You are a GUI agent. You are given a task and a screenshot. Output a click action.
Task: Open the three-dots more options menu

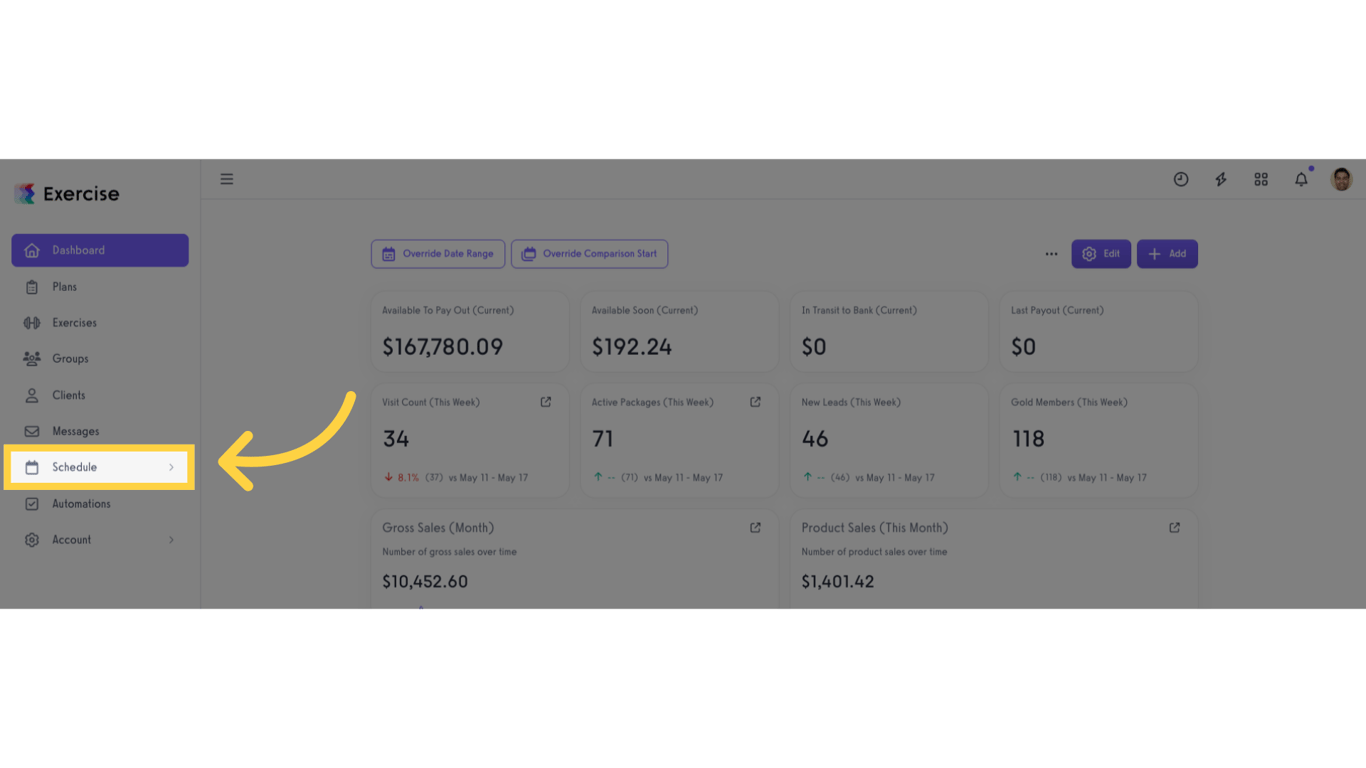1051,254
